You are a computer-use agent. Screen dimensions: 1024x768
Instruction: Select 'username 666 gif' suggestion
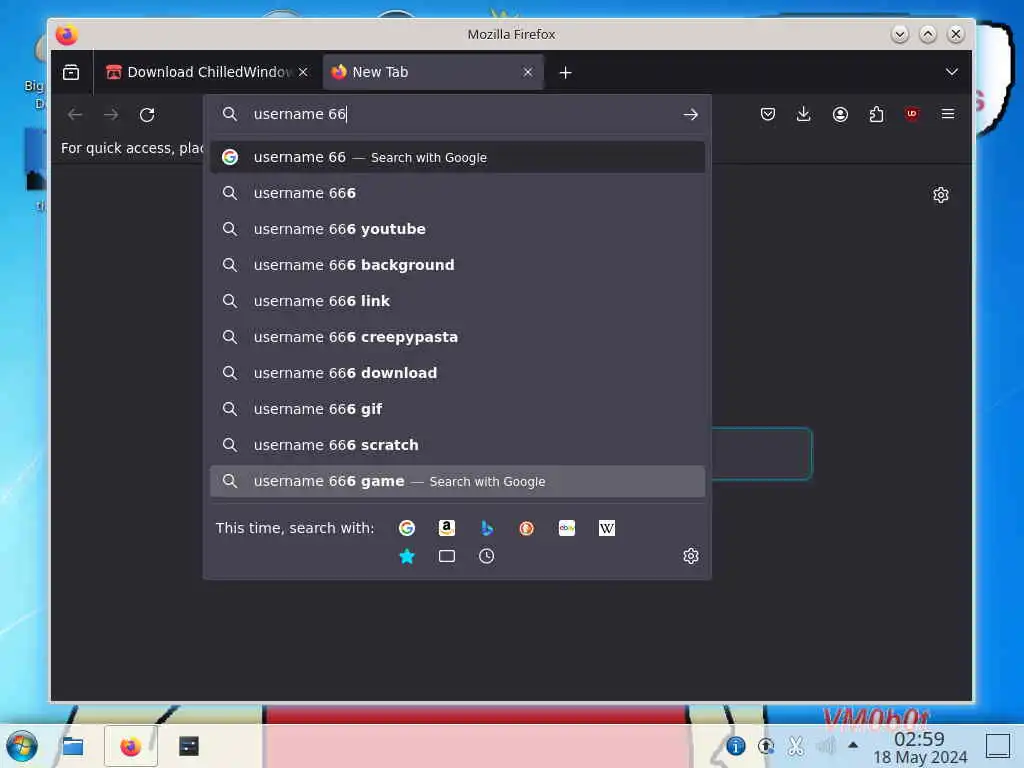click(457, 409)
